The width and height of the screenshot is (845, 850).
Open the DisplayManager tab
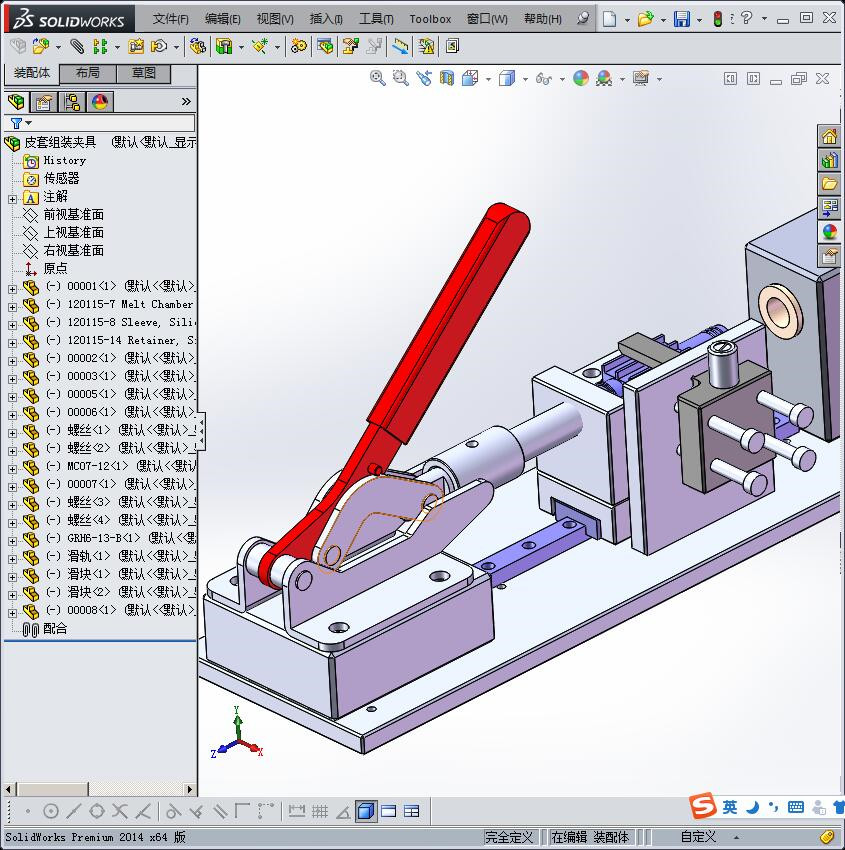pyautogui.click(x=100, y=102)
